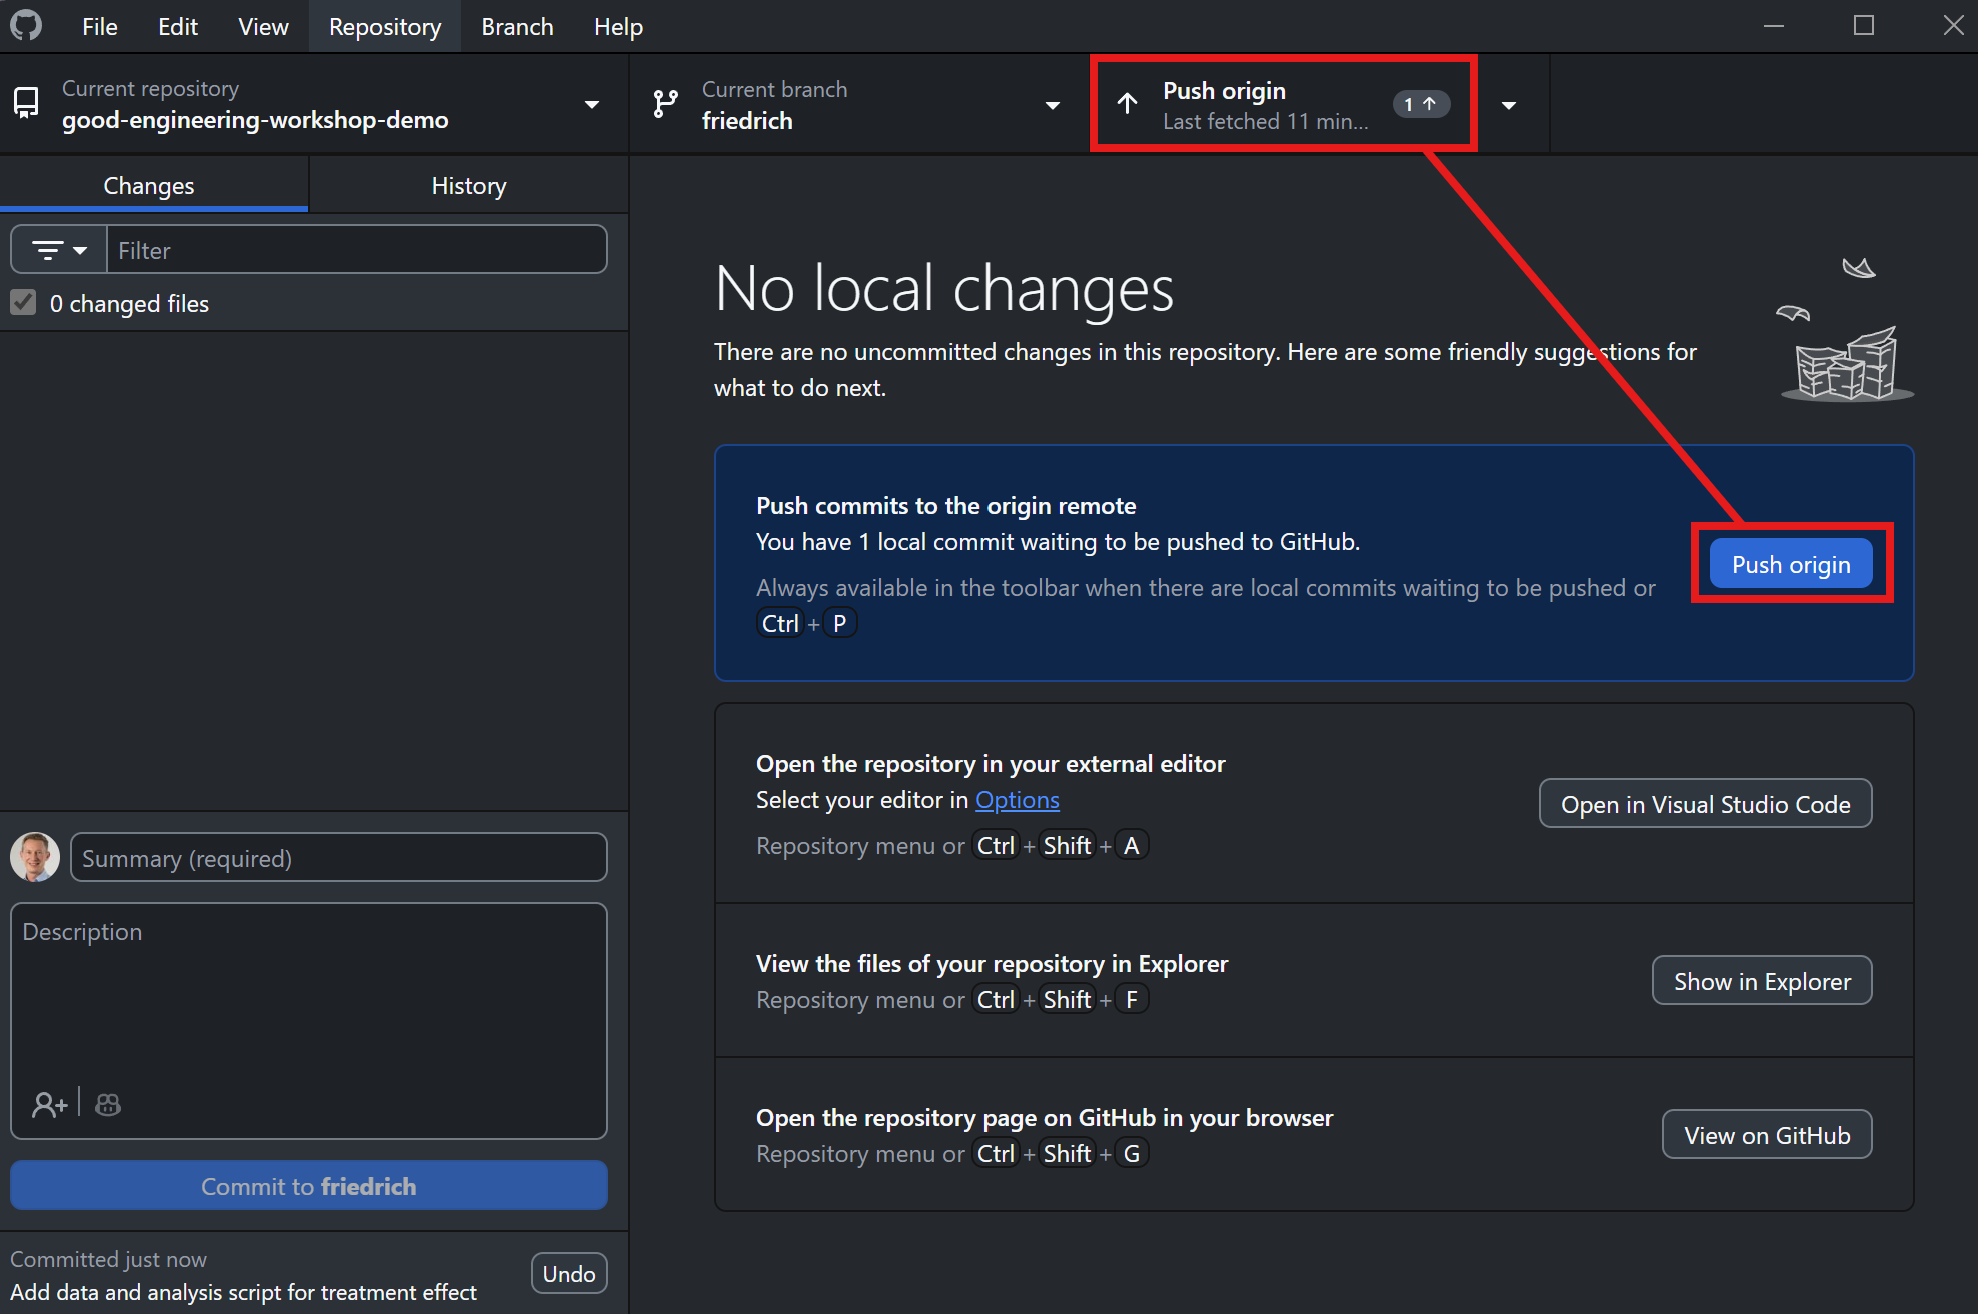Toggle the 0 changed files checkbox
Viewport: 1978px width, 1314px height.
(x=24, y=303)
